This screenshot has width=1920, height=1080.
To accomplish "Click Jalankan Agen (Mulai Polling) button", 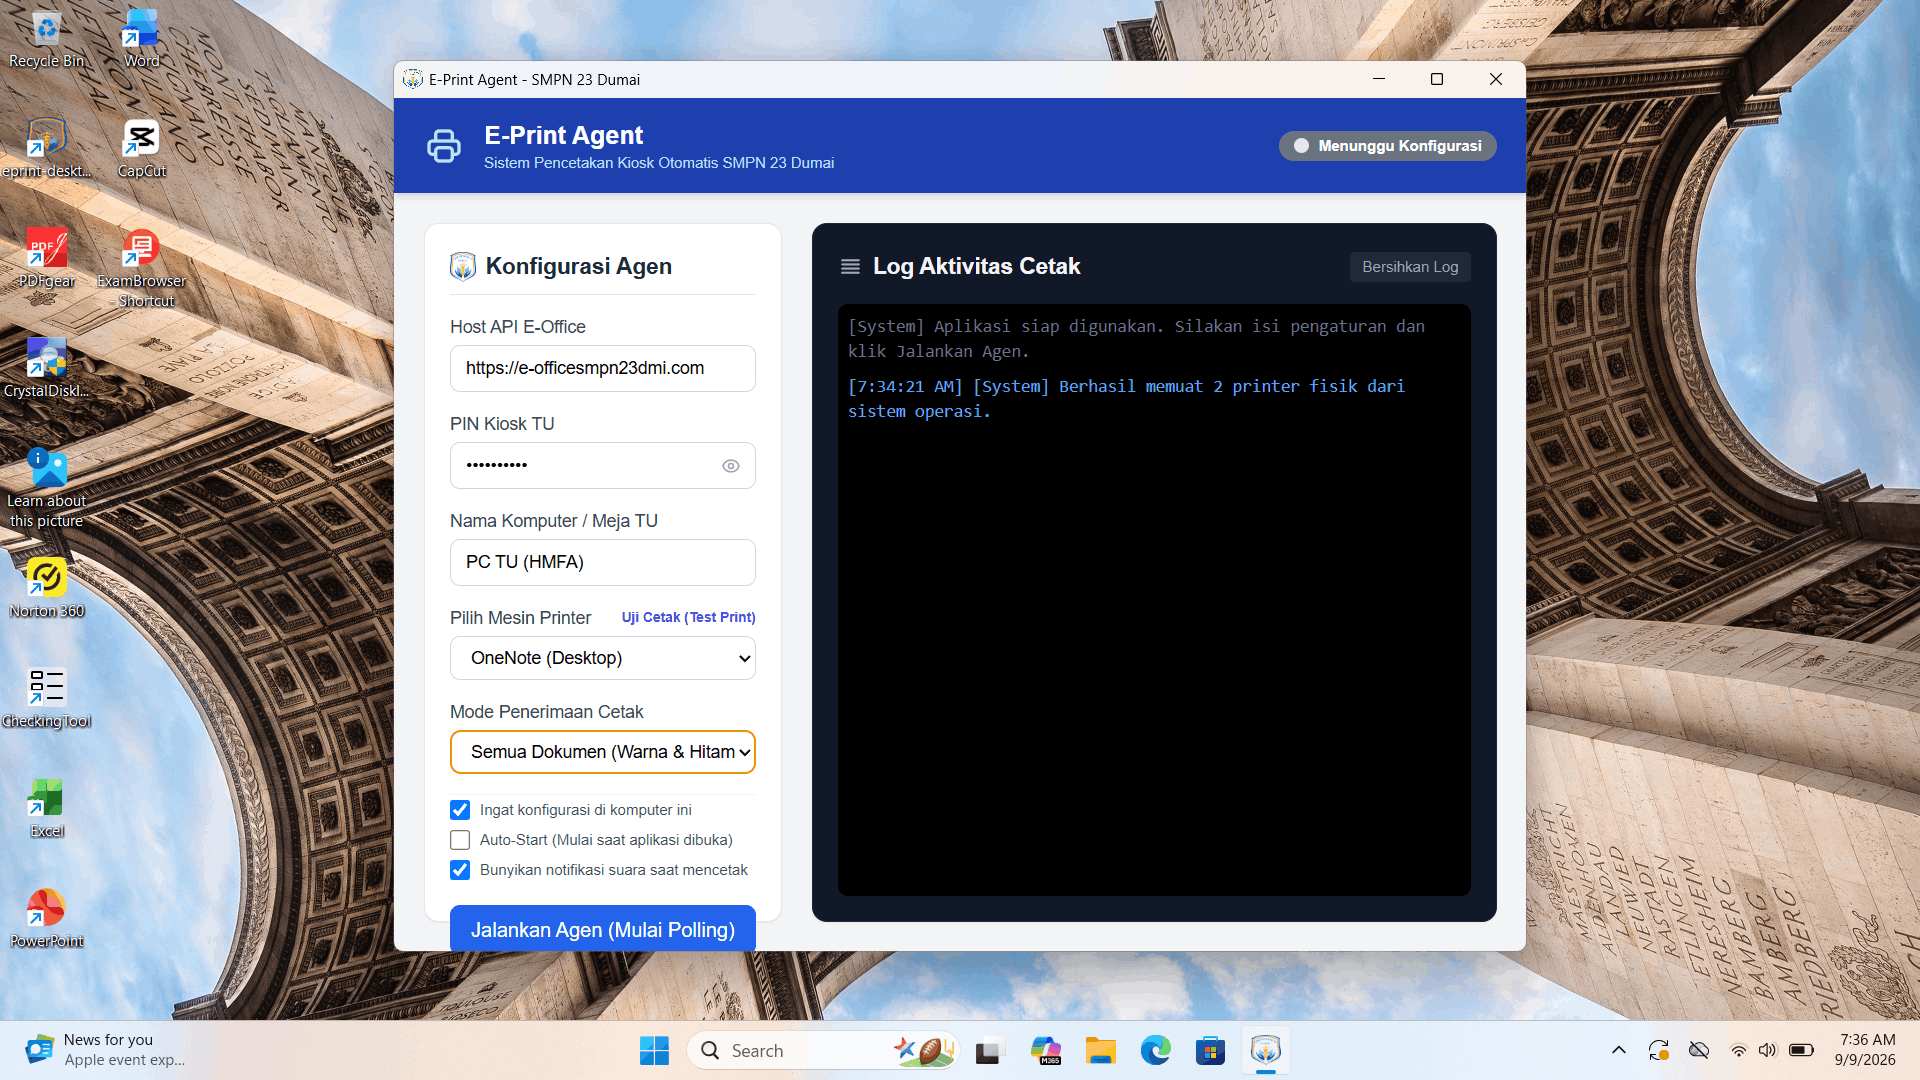I will click(603, 929).
